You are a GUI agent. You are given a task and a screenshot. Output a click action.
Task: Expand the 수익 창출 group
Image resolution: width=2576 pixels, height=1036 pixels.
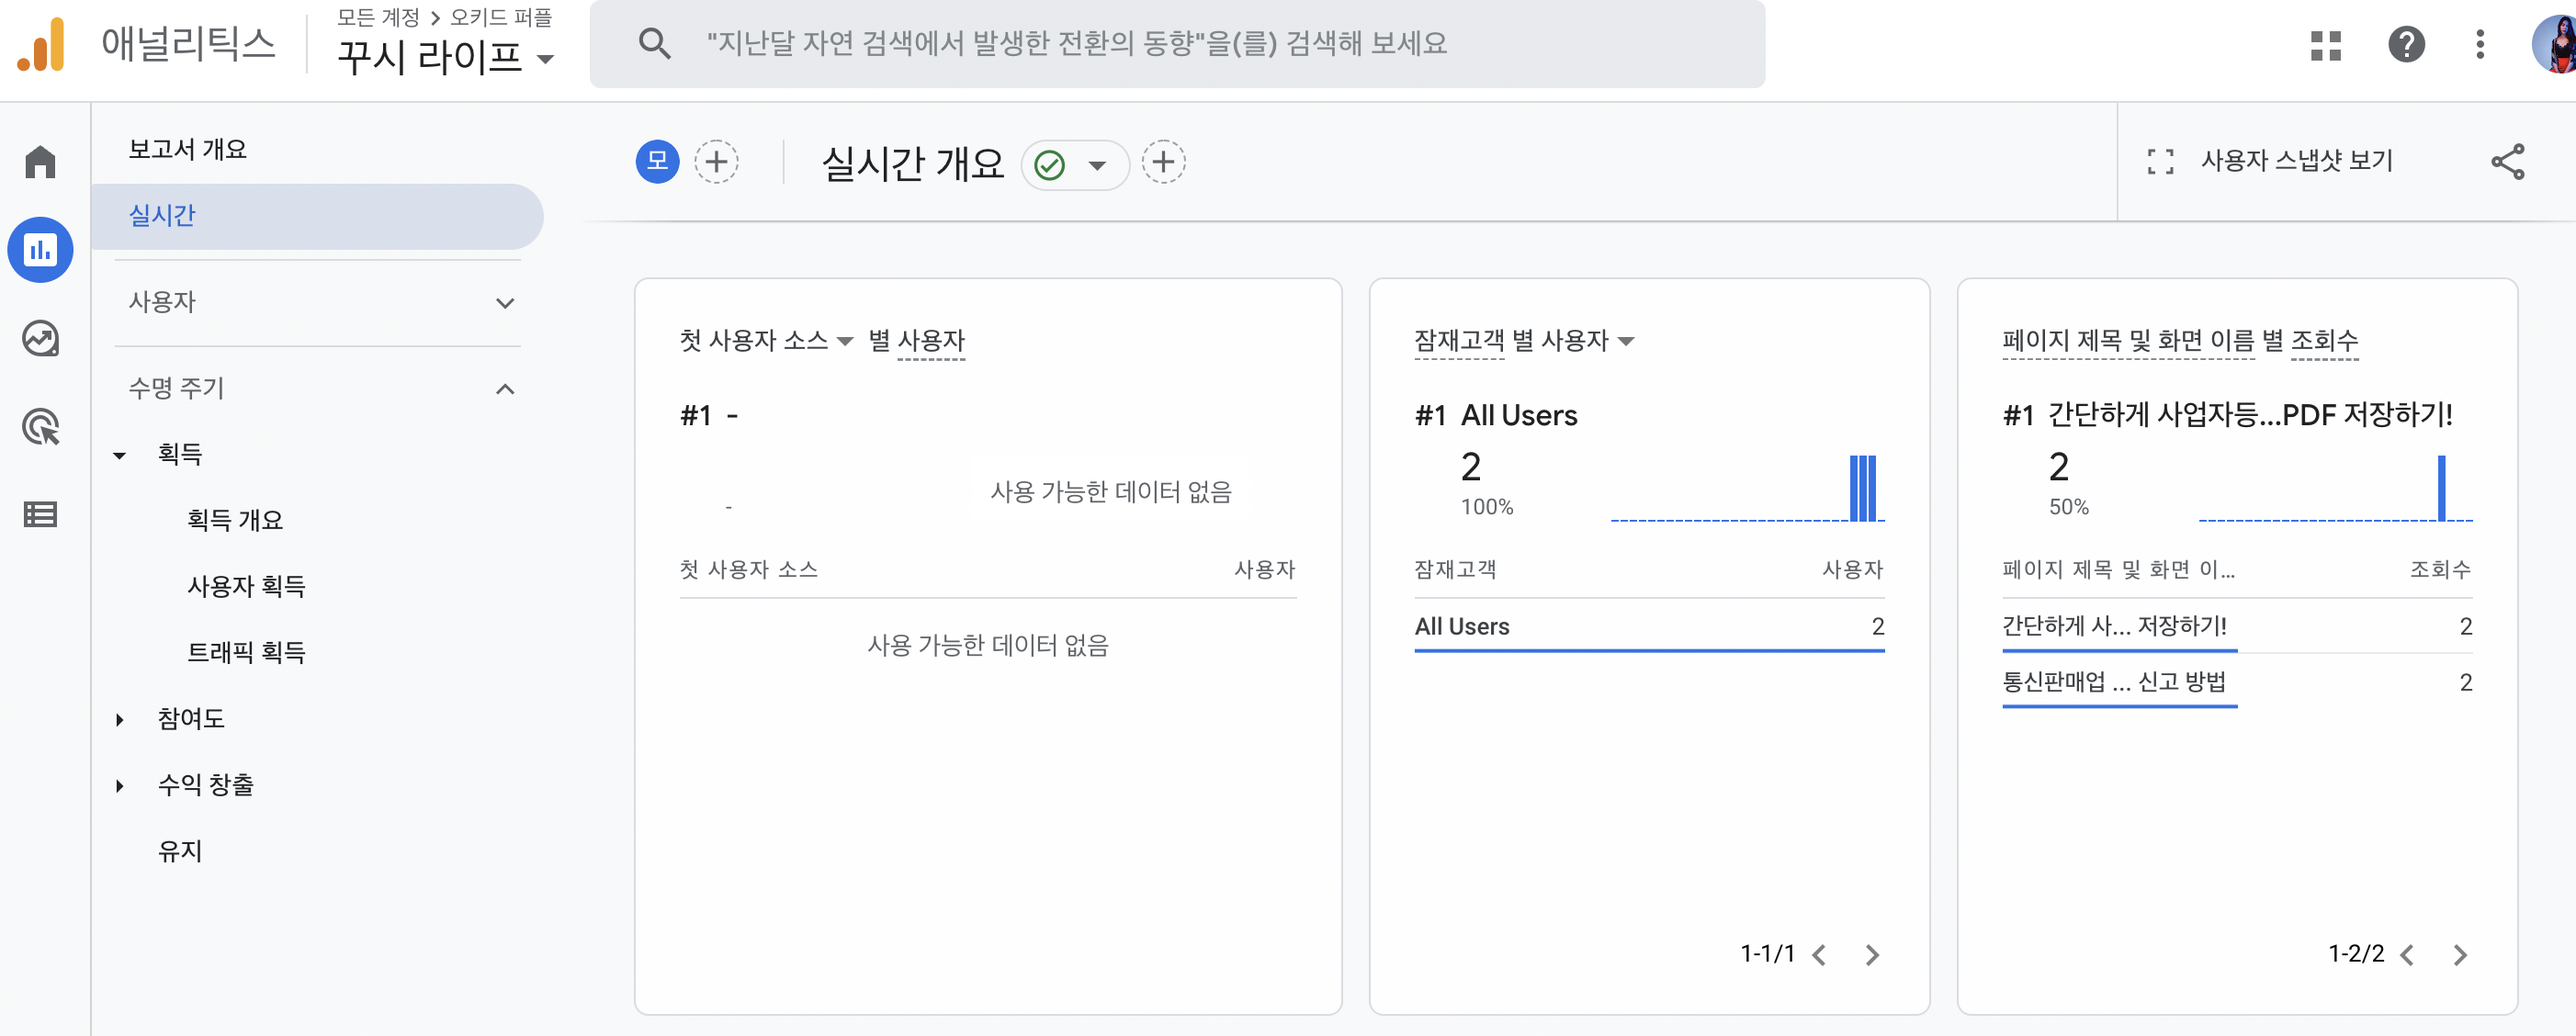[x=119, y=785]
